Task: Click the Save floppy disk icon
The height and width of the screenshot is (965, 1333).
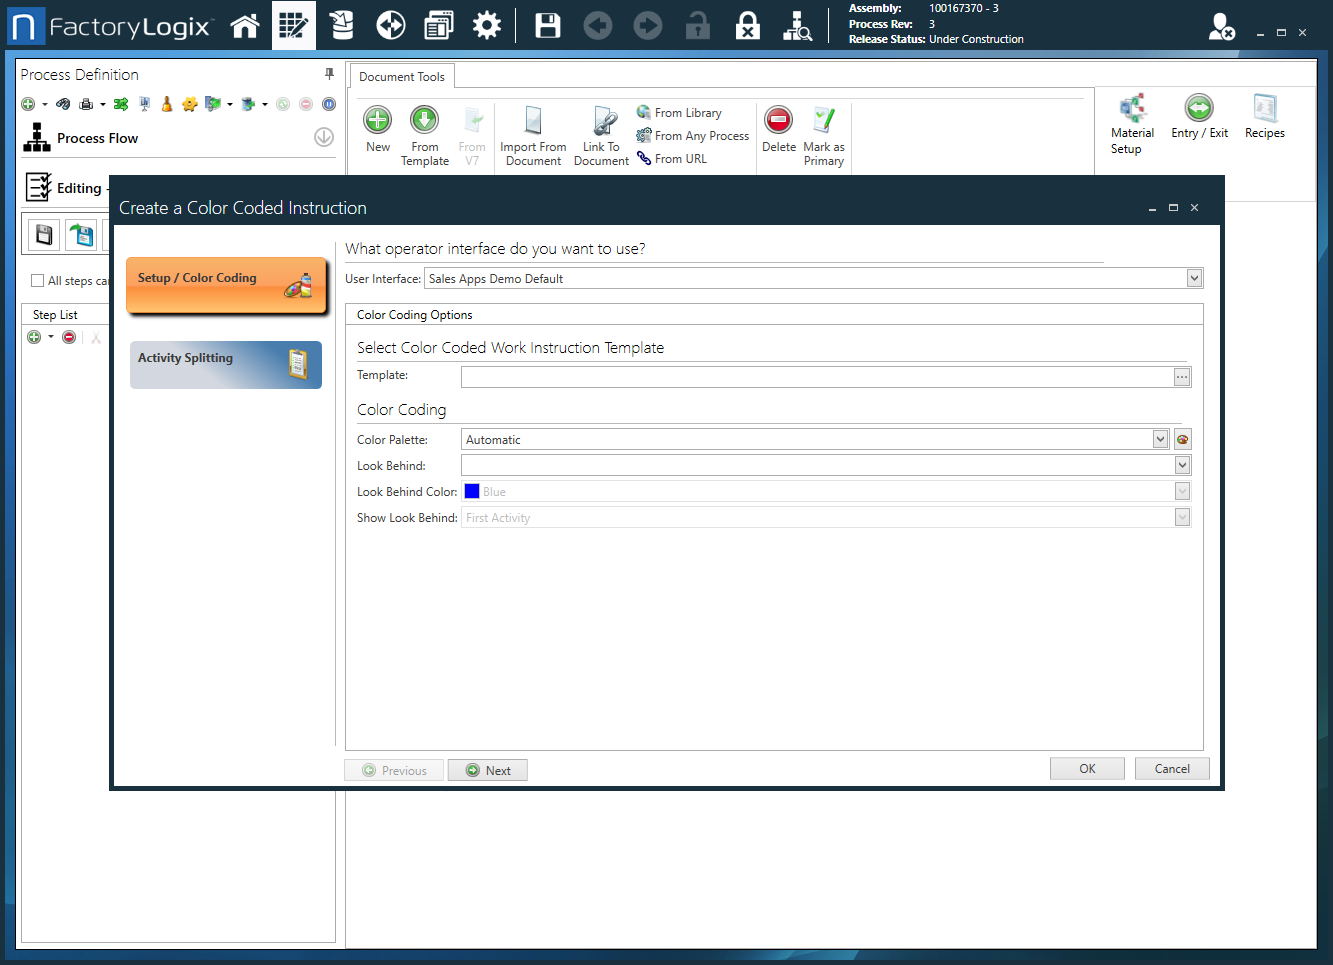Action: coord(548,26)
